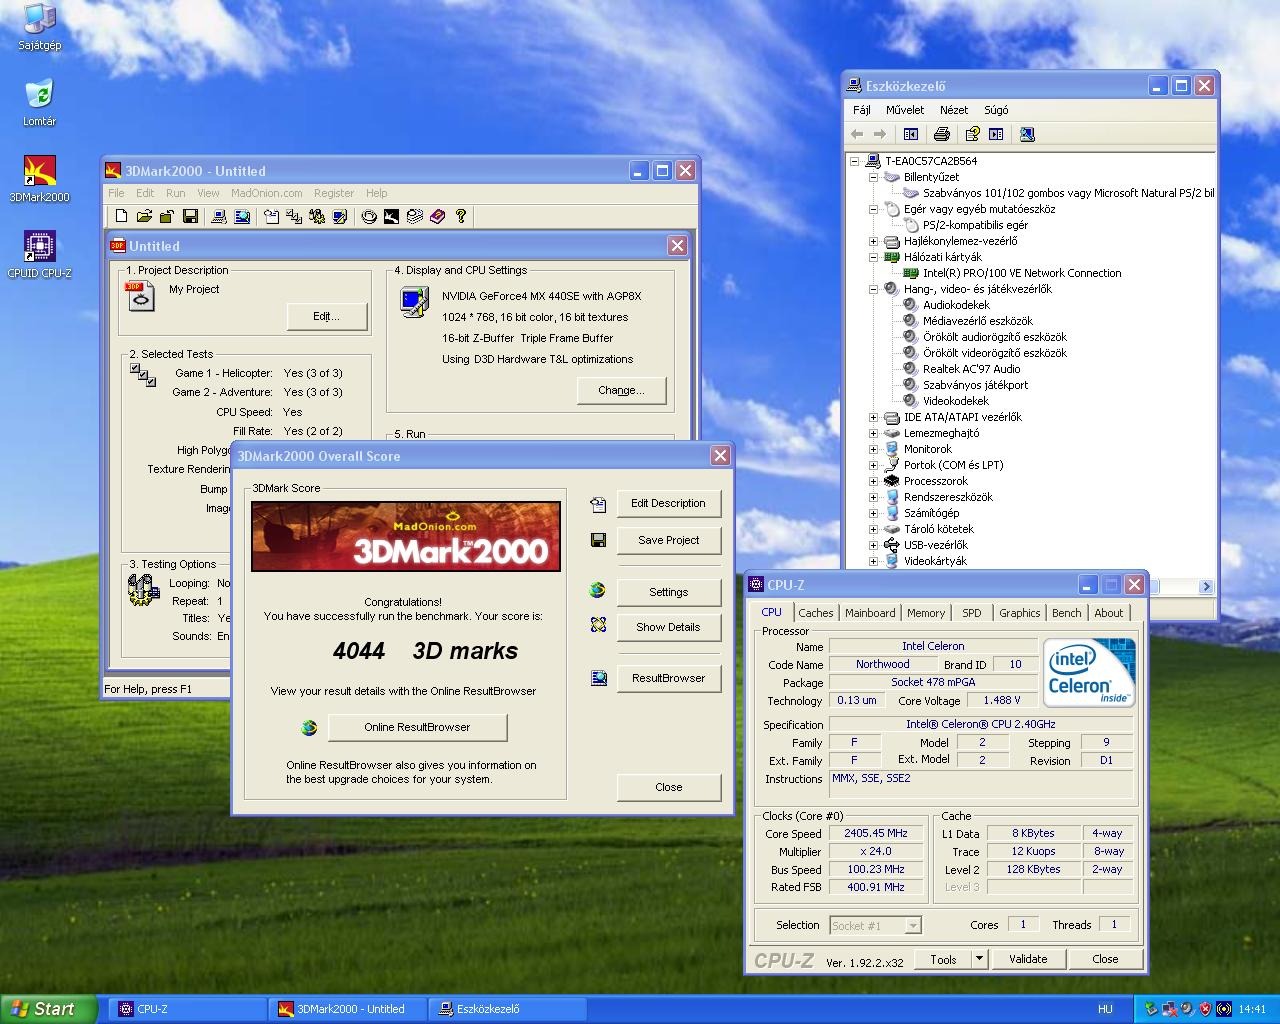Click the black helicopter demo icon in 3DMark2000 toolbar

coord(391,216)
